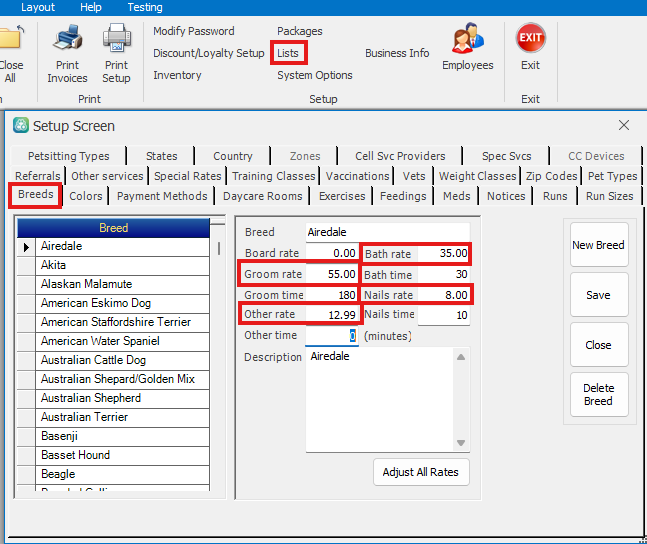
Task: Select Alaskan Malamute in the breed list
Action: [122, 284]
